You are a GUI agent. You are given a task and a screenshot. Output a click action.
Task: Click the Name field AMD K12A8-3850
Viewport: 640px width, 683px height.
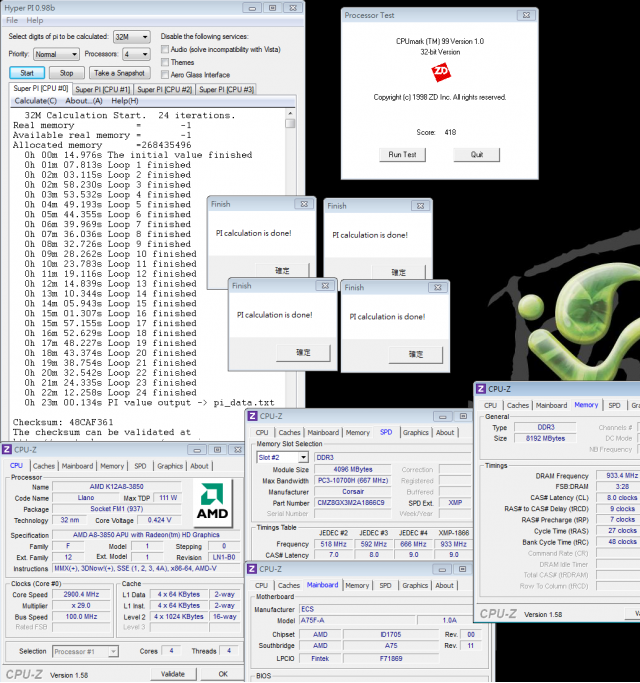[x=116, y=487]
